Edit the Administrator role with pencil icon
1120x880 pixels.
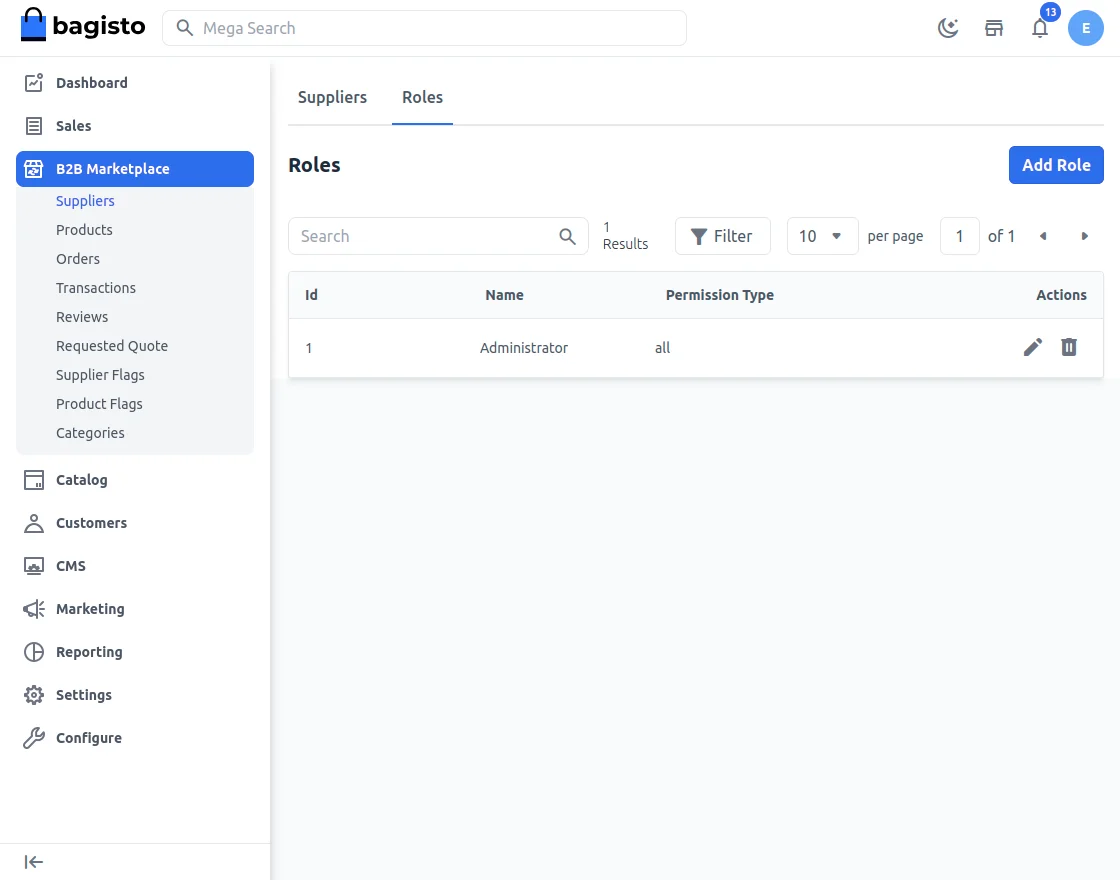[1033, 347]
